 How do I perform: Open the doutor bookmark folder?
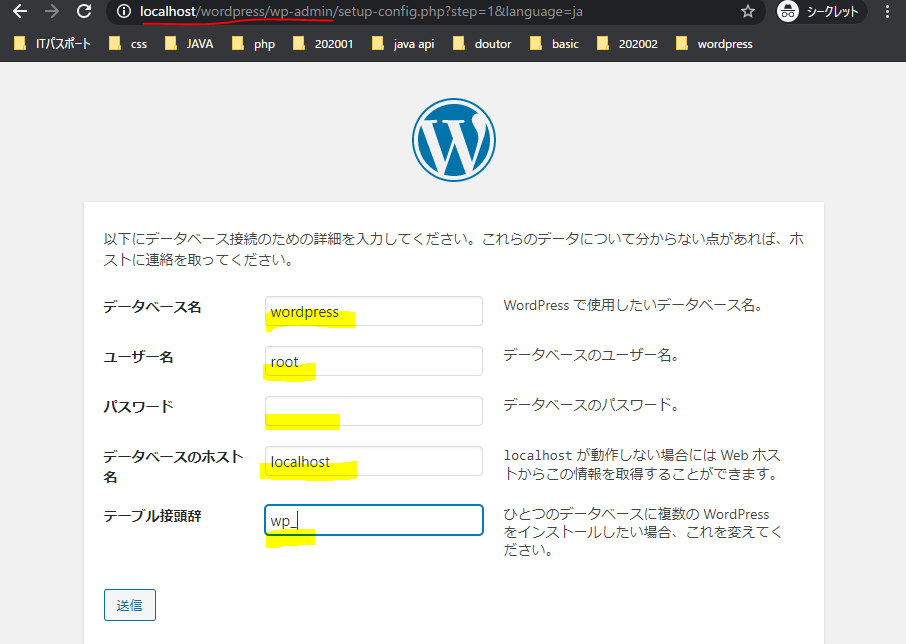click(x=482, y=44)
